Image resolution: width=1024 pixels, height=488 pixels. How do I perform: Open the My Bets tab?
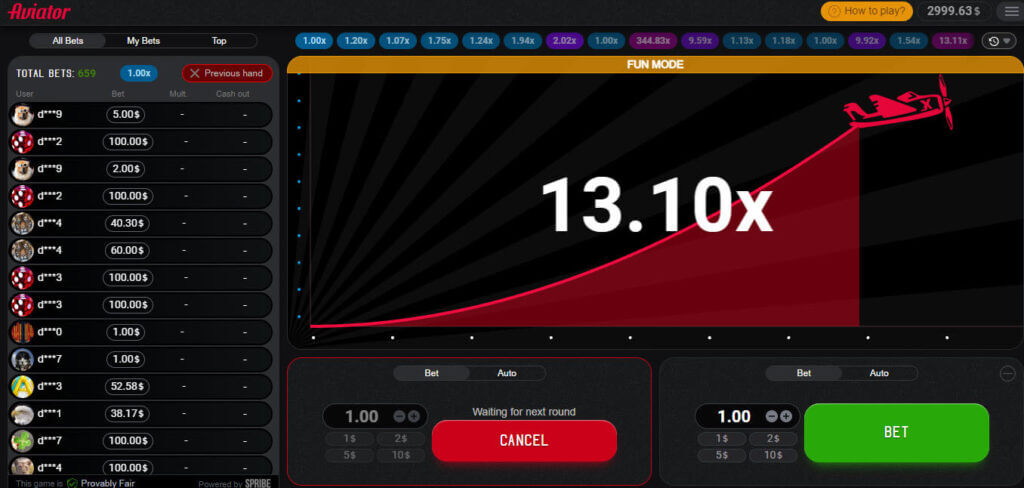click(143, 41)
